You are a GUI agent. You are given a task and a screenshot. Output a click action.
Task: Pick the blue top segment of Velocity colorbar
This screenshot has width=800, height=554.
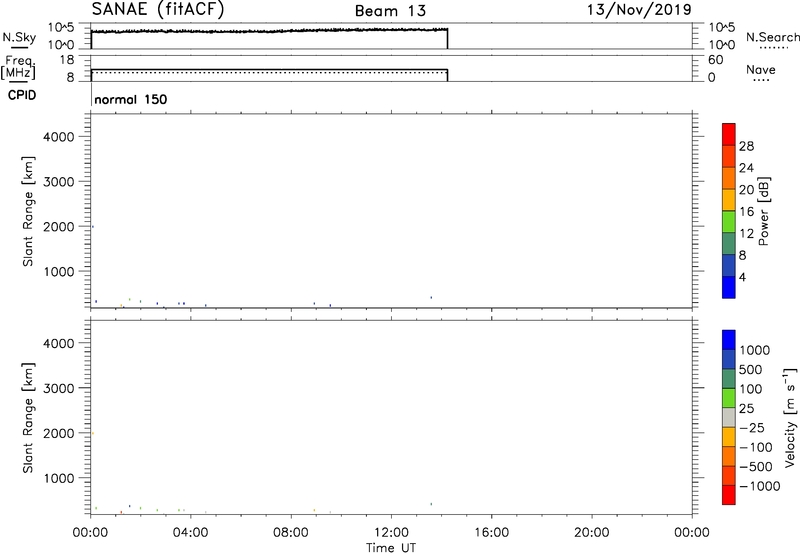click(x=729, y=340)
